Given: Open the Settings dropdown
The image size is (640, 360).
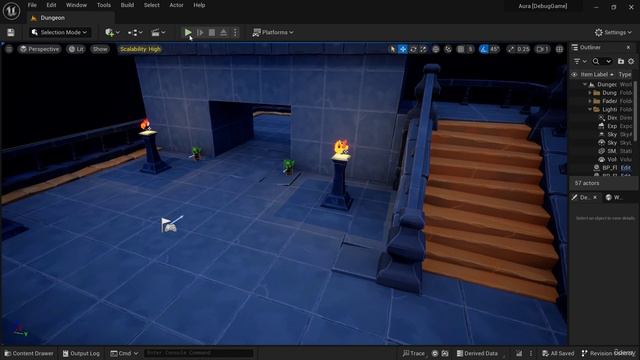Looking at the screenshot, I should click(613, 32).
